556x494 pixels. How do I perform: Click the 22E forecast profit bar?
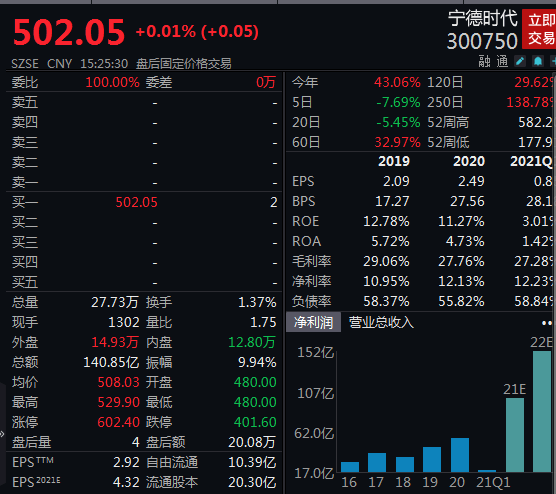(542, 411)
